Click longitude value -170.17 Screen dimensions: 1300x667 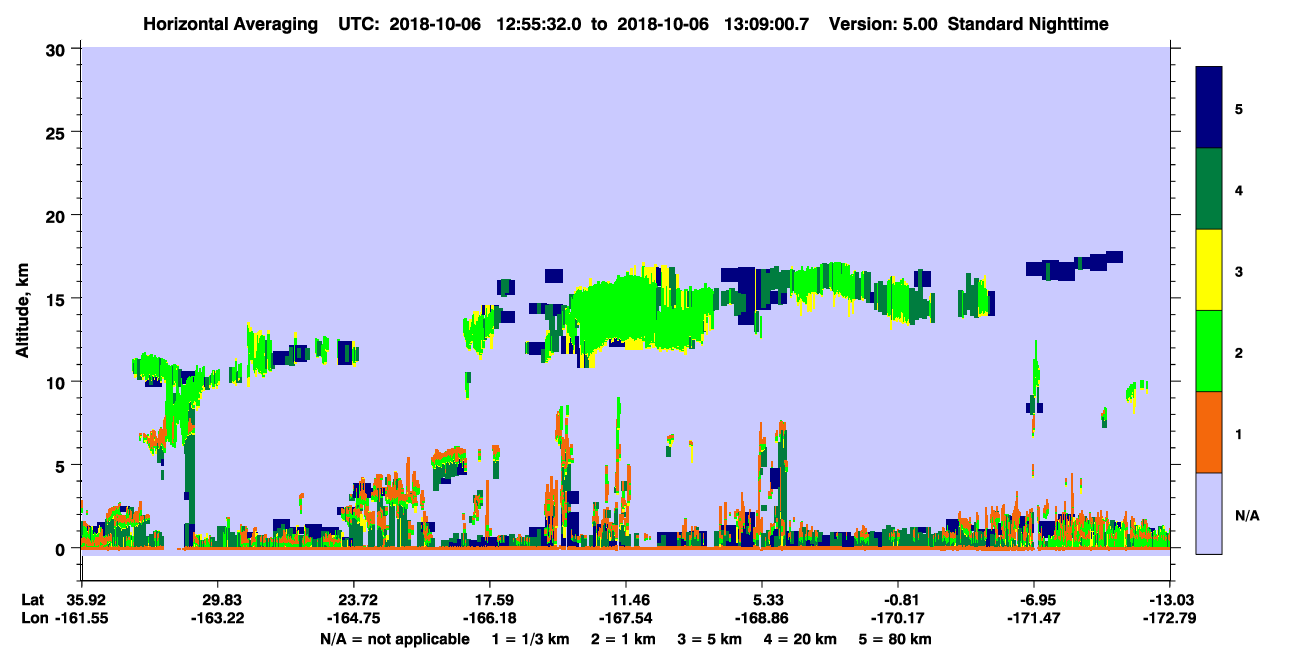[x=898, y=618]
